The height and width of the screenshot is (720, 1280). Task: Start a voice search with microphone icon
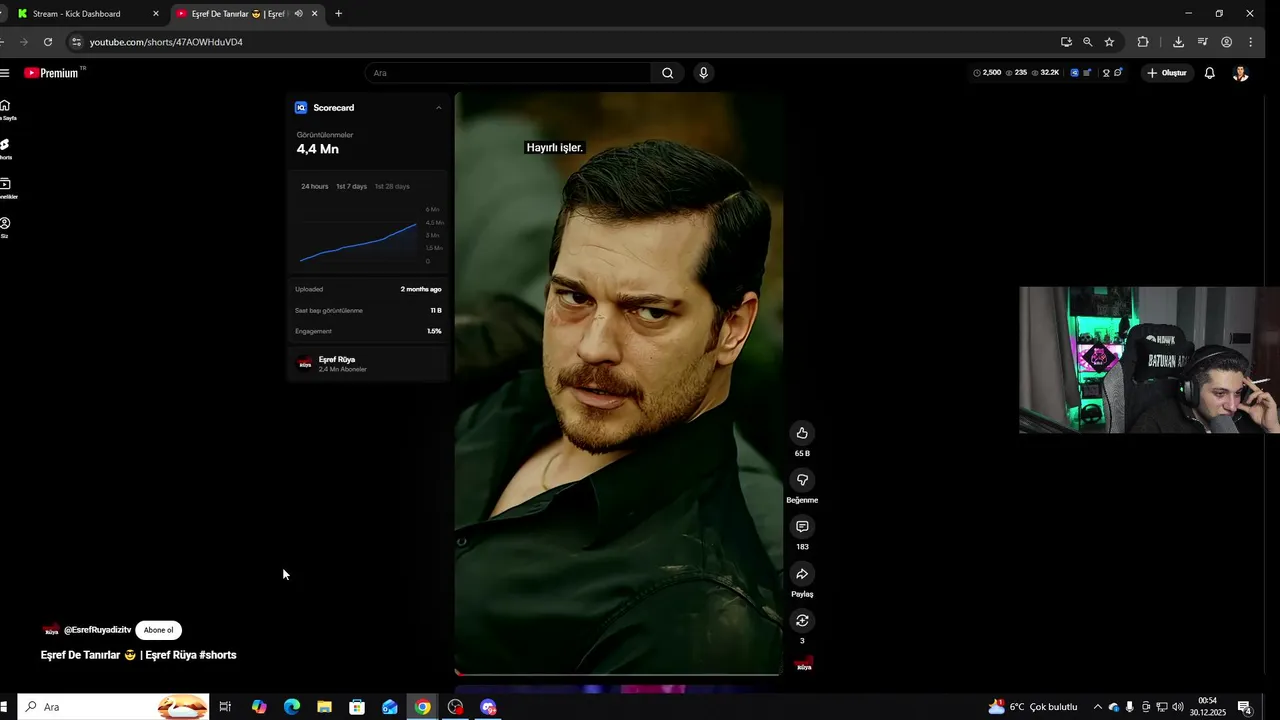[x=704, y=73]
